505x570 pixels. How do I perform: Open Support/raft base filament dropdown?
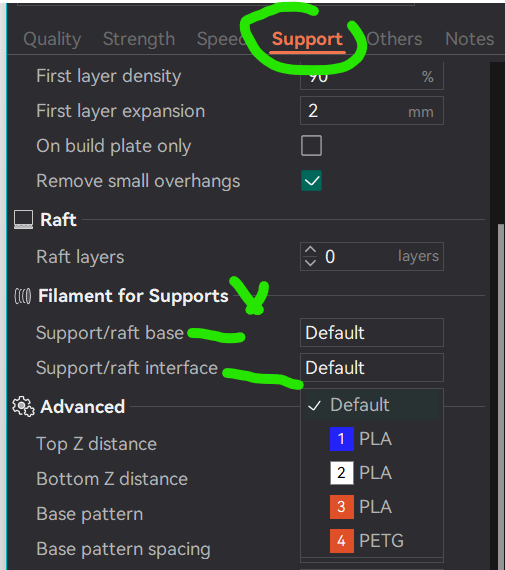click(x=372, y=333)
